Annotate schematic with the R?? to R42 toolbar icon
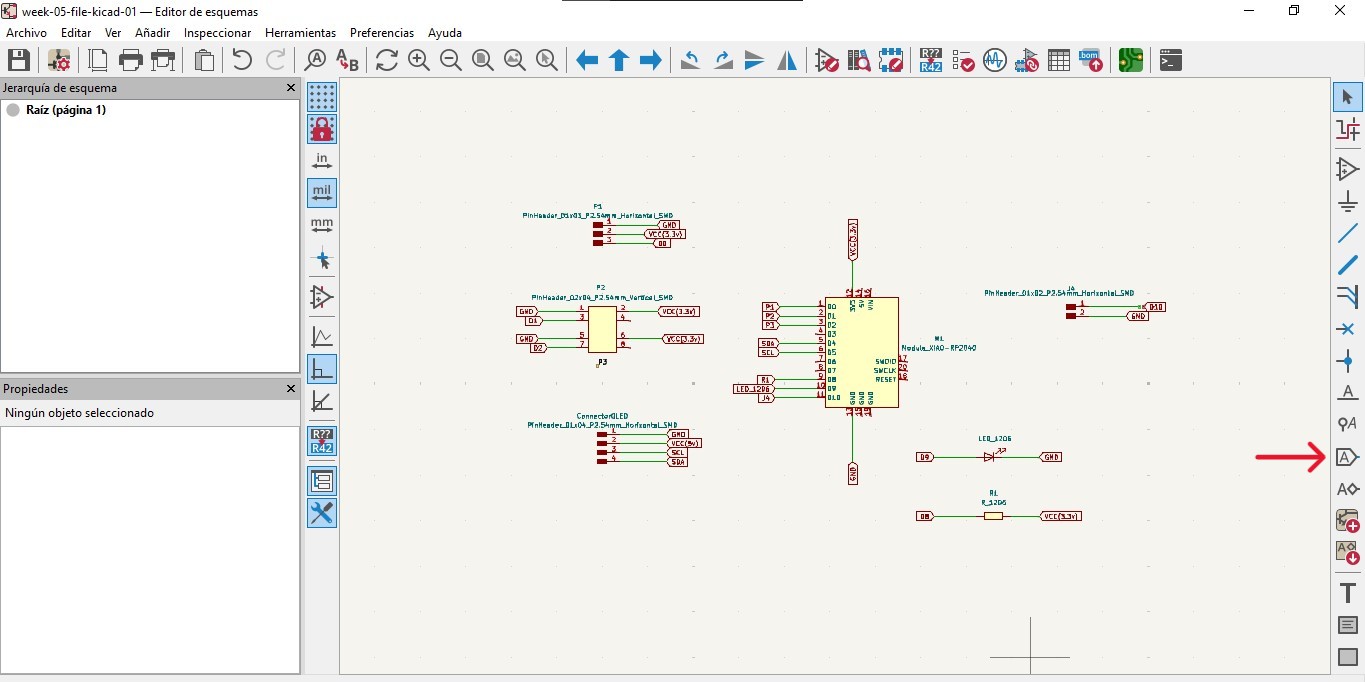Screen dimensions: 1365x682 931,60
